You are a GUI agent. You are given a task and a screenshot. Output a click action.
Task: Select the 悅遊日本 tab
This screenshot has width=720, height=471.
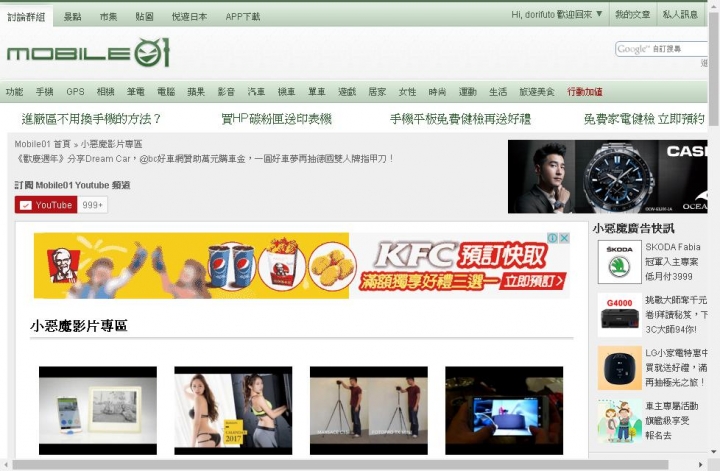coord(189,17)
